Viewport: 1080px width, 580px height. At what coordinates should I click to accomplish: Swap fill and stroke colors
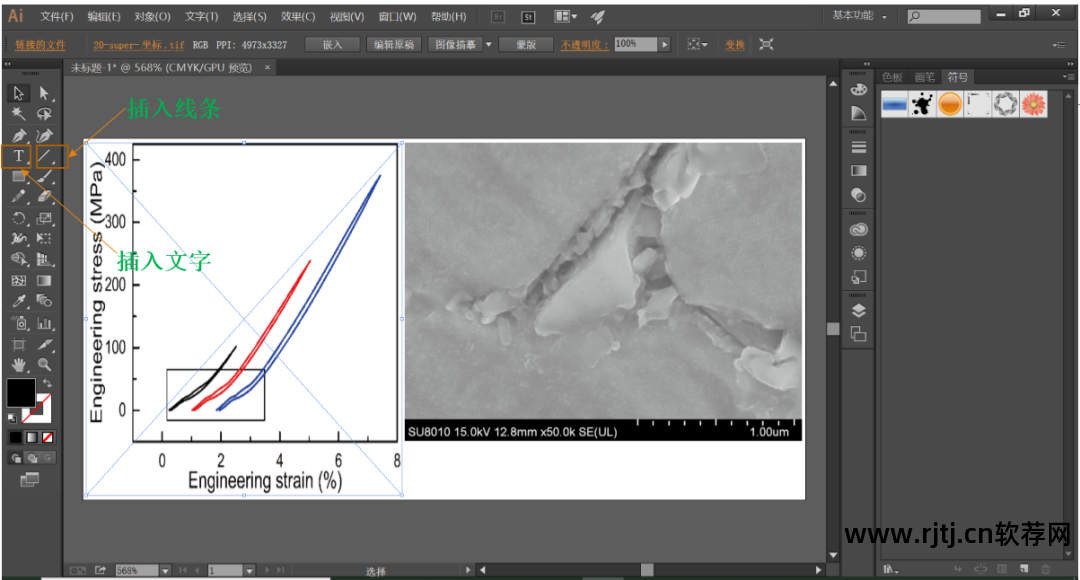coord(47,383)
